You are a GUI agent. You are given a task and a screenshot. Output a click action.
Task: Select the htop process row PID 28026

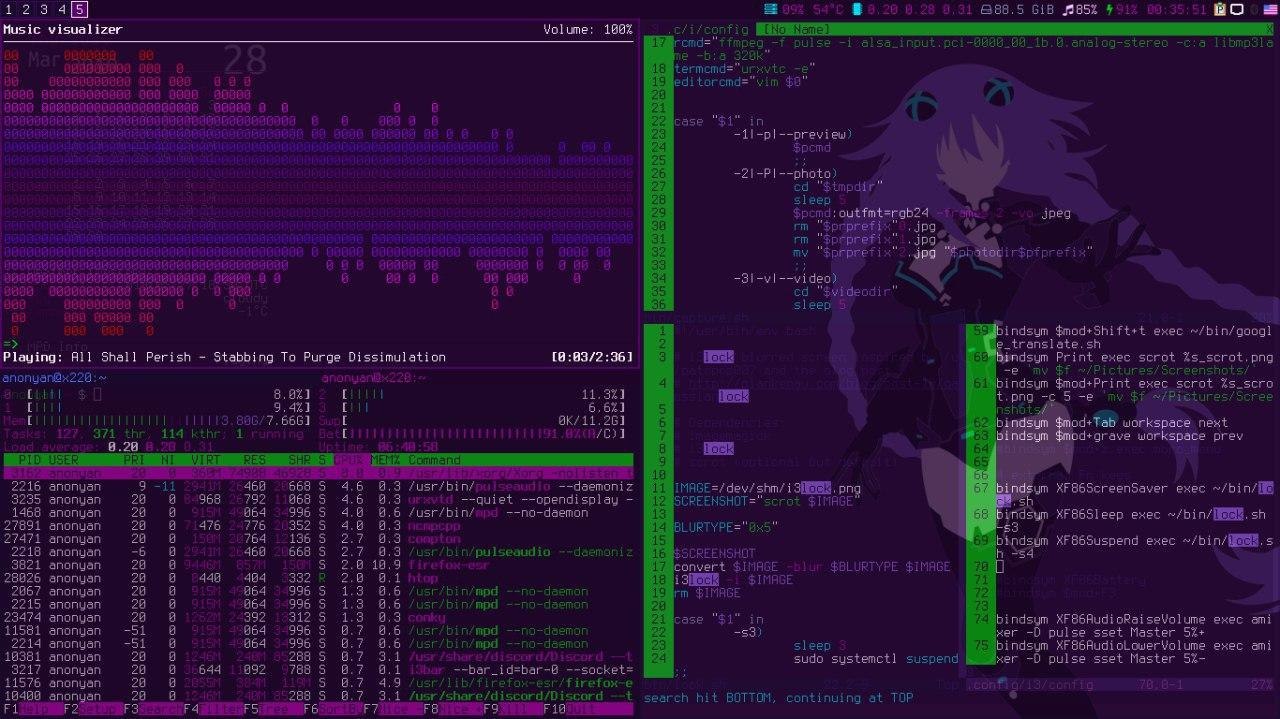tap(317, 578)
